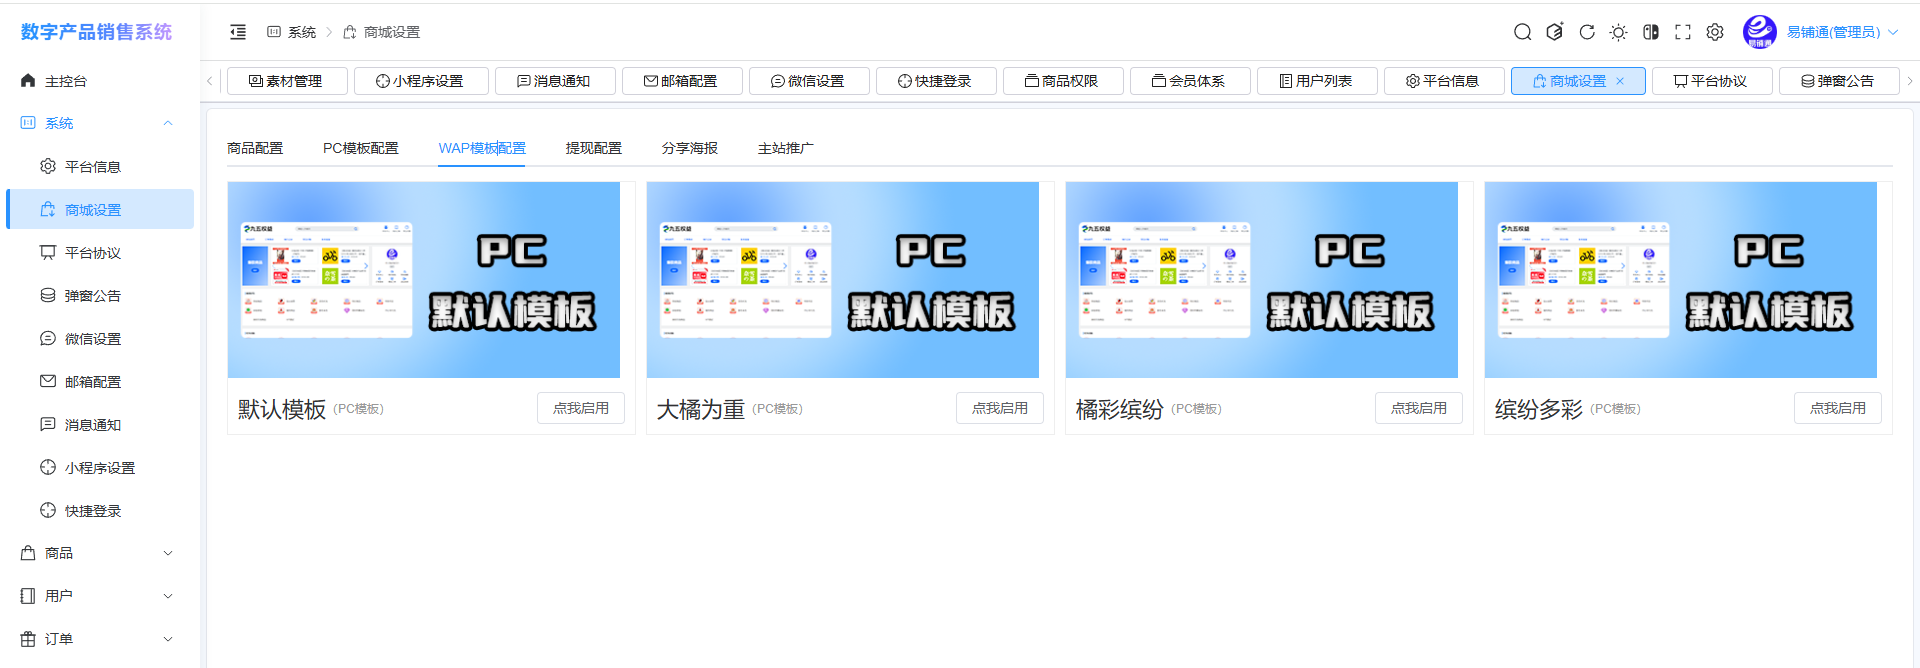Click the refresh page icon in header
1920x668 pixels.
click(x=1587, y=32)
